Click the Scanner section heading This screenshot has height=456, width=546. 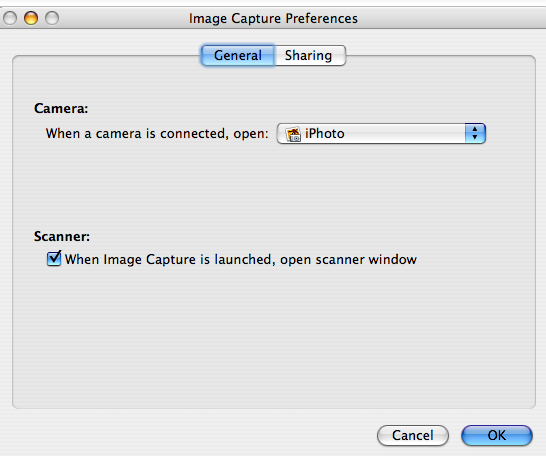(x=62, y=236)
